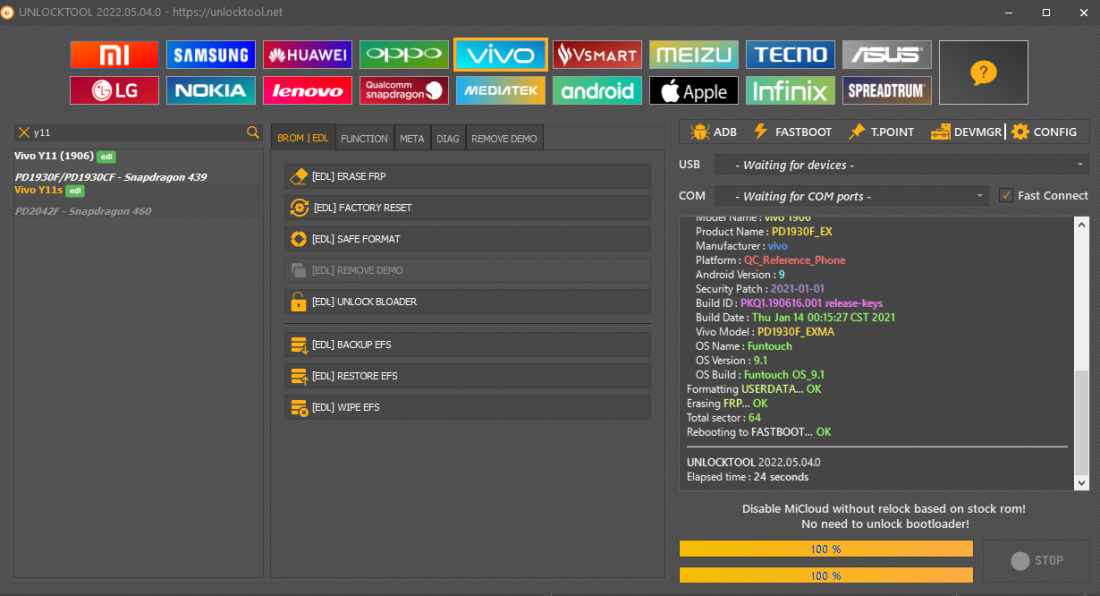1100x596 pixels.
Task: Open the USB devices dropdown
Action: (901, 165)
